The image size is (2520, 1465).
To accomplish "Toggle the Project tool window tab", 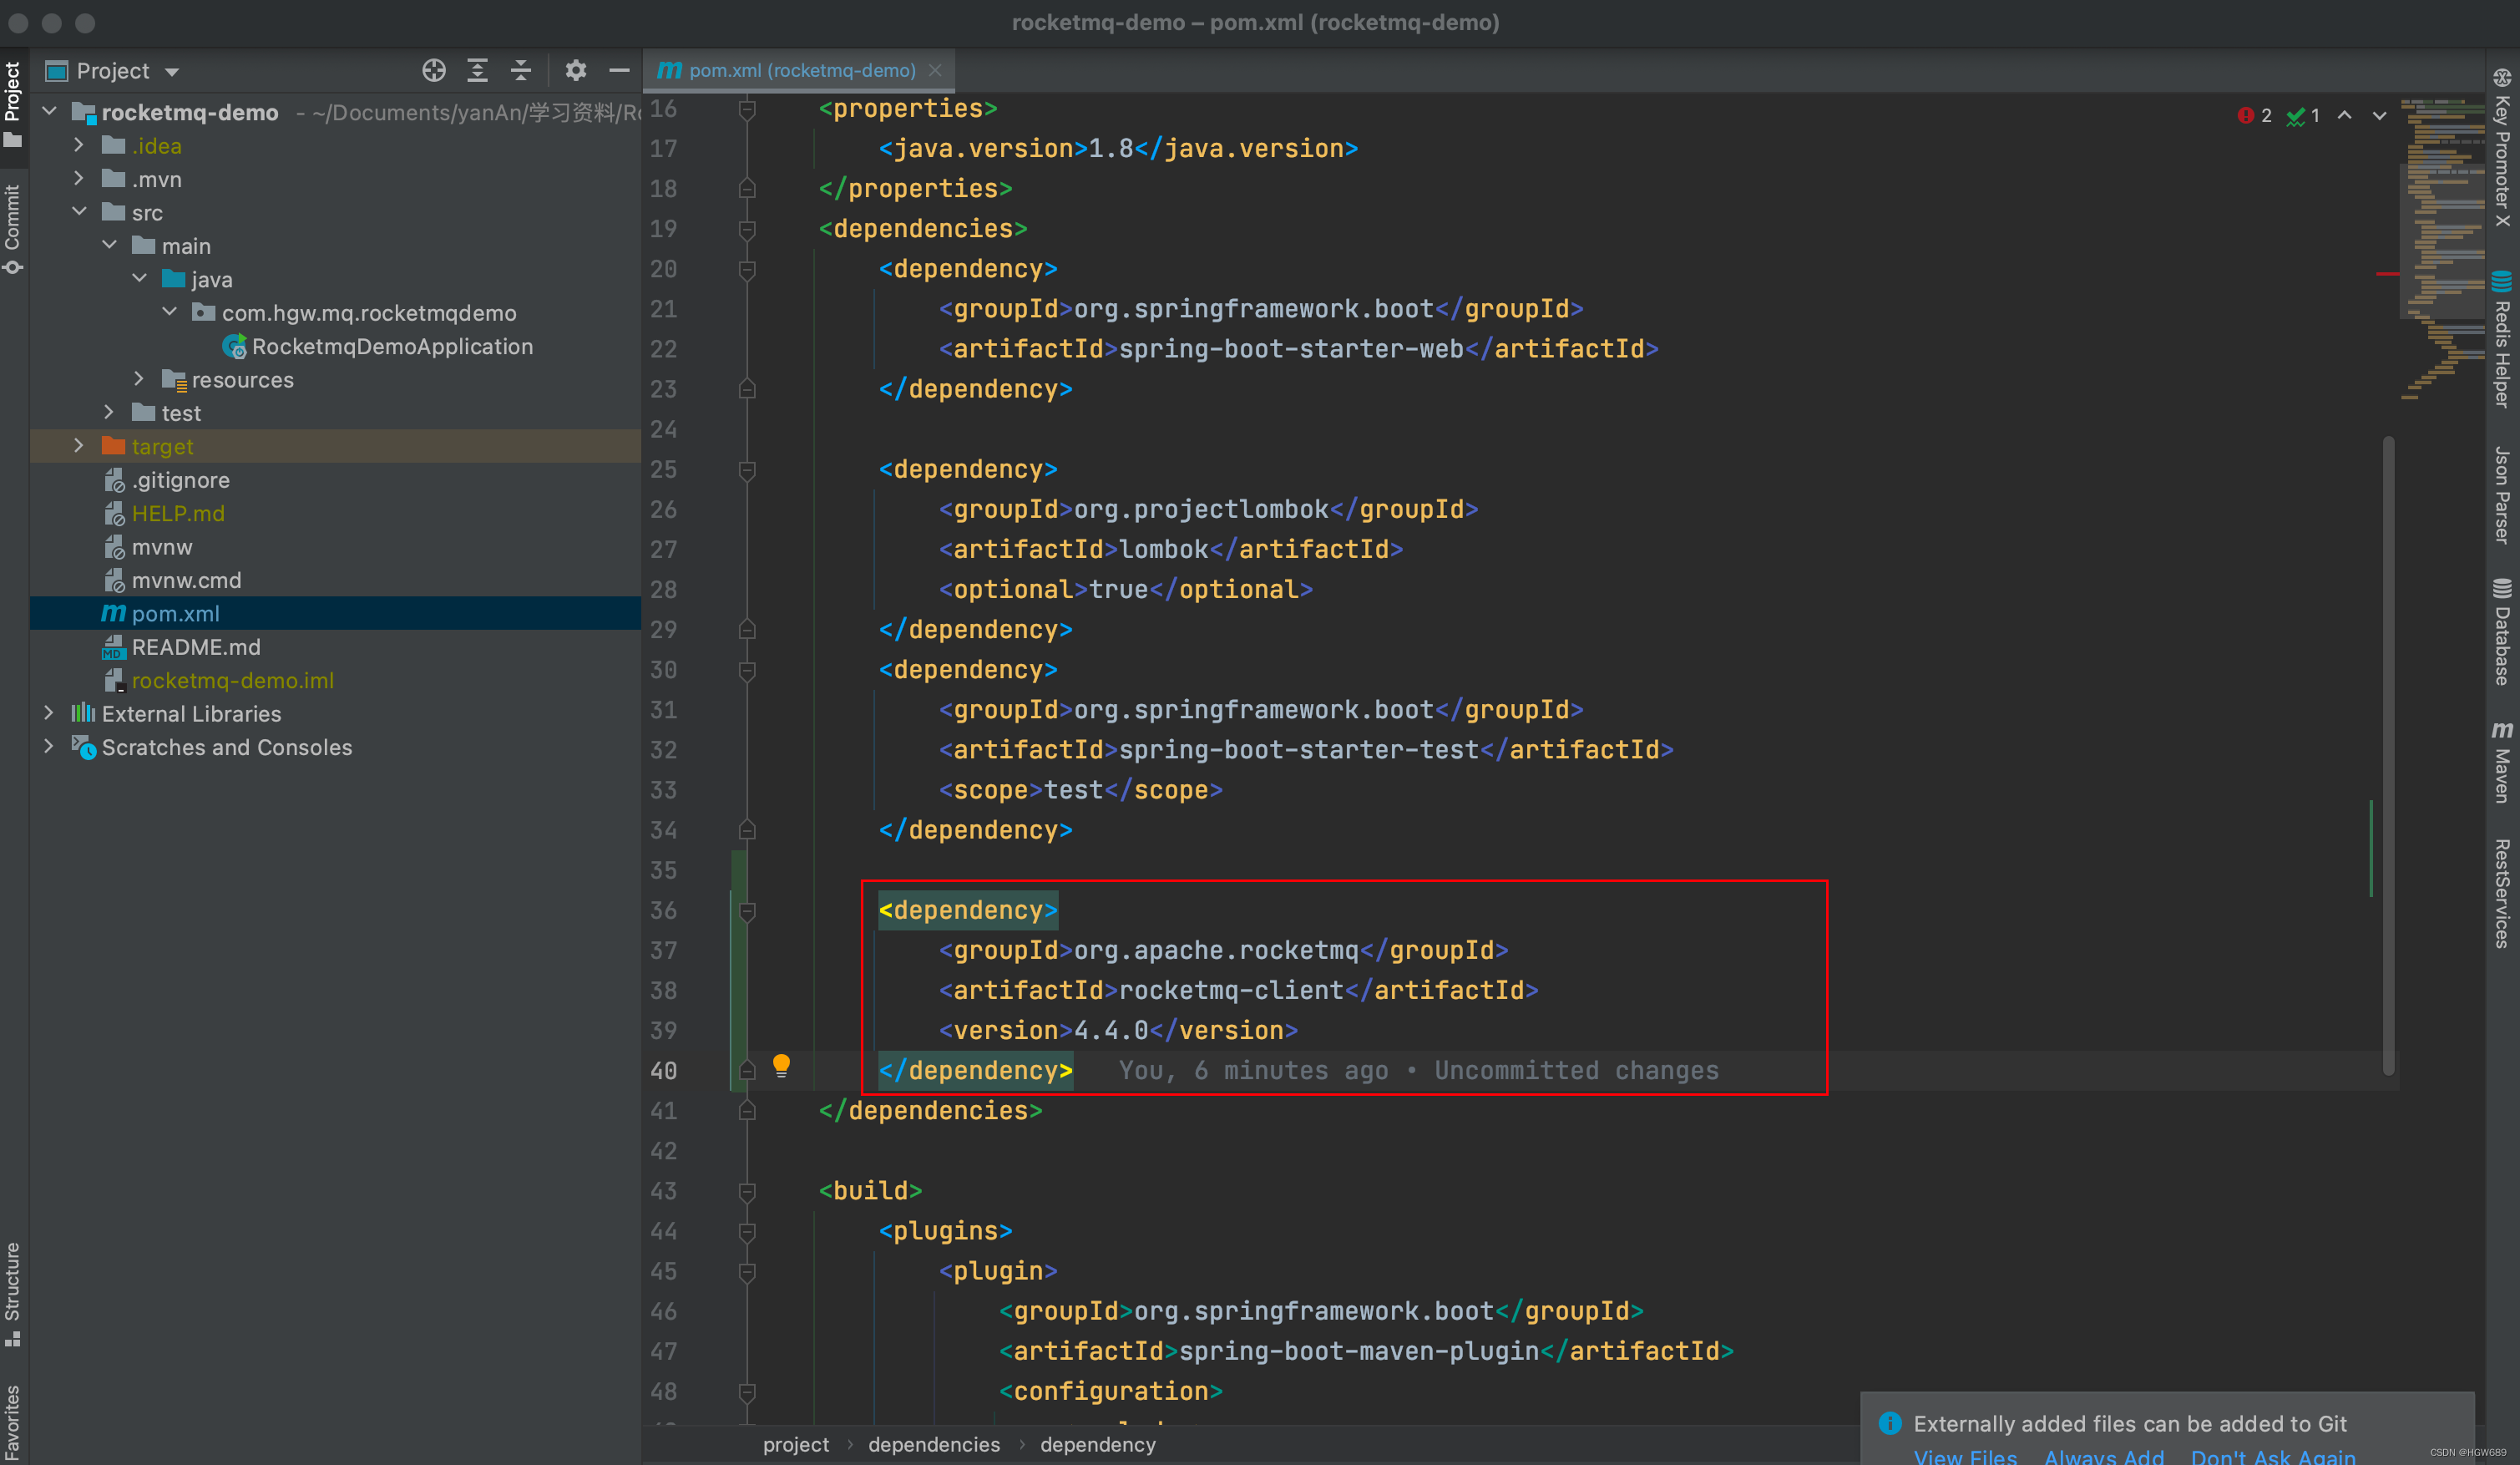I will pos(12,104).
